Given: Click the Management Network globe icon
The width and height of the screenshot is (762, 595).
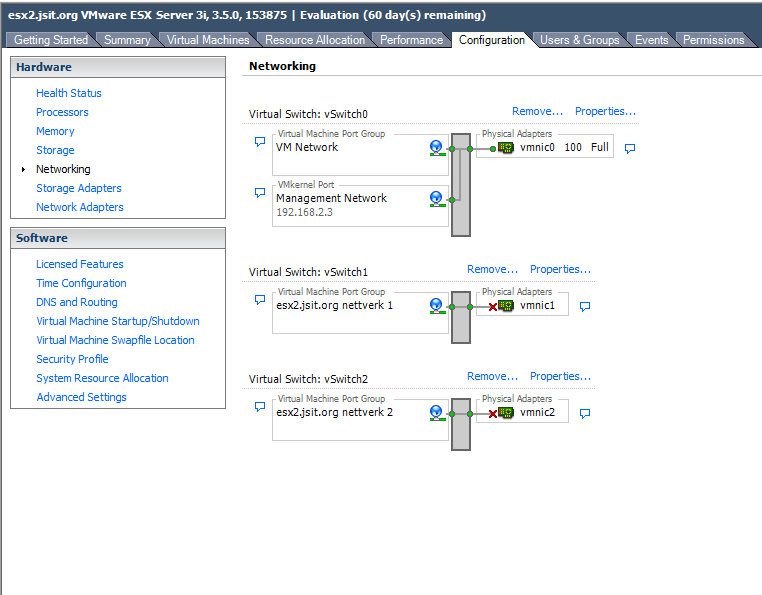Looking at the screenshot, I should tap(437, 199).
